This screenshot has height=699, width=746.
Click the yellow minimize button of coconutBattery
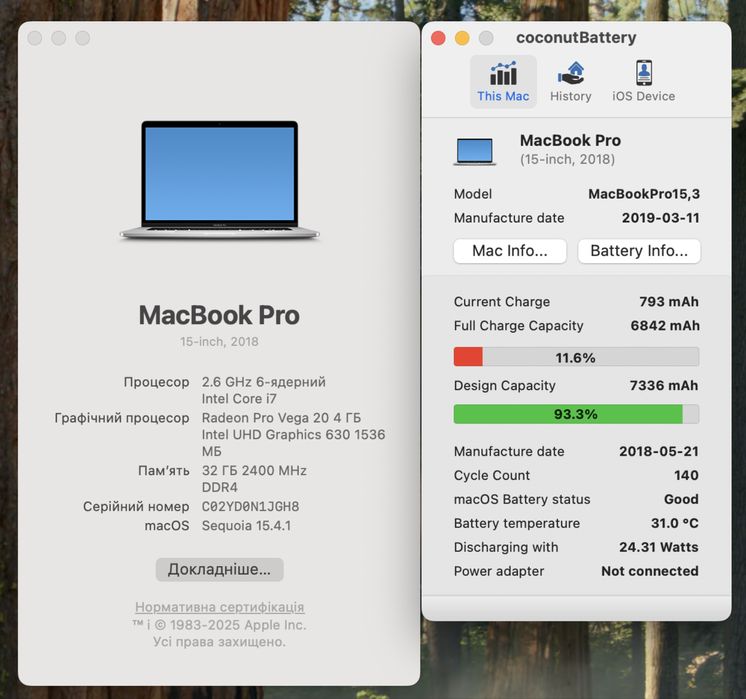click(x=462, y=38)
